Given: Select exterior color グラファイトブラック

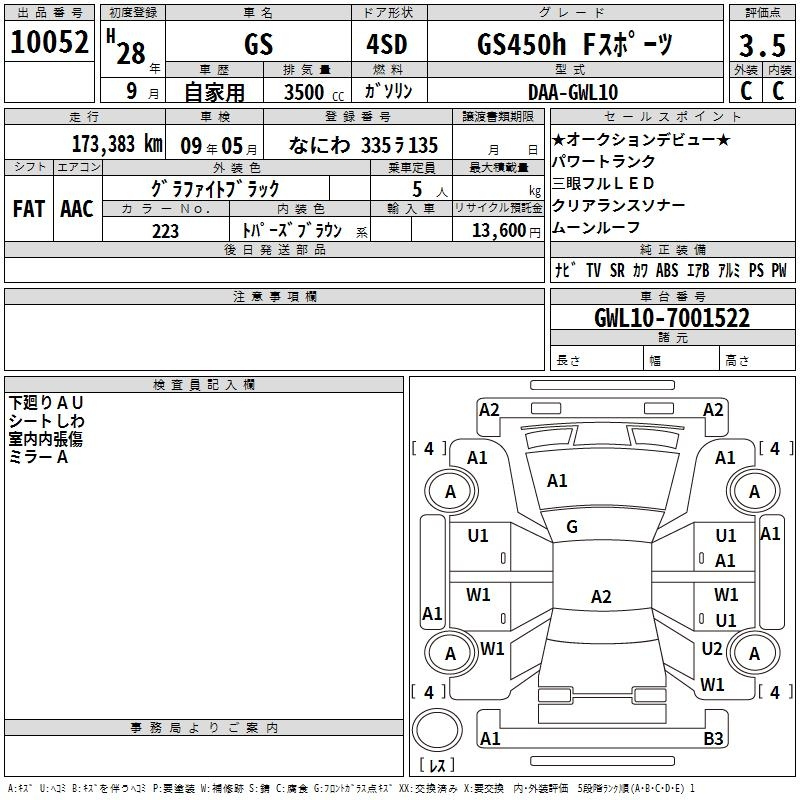Looking at the screenshot, I should [215, 189].
